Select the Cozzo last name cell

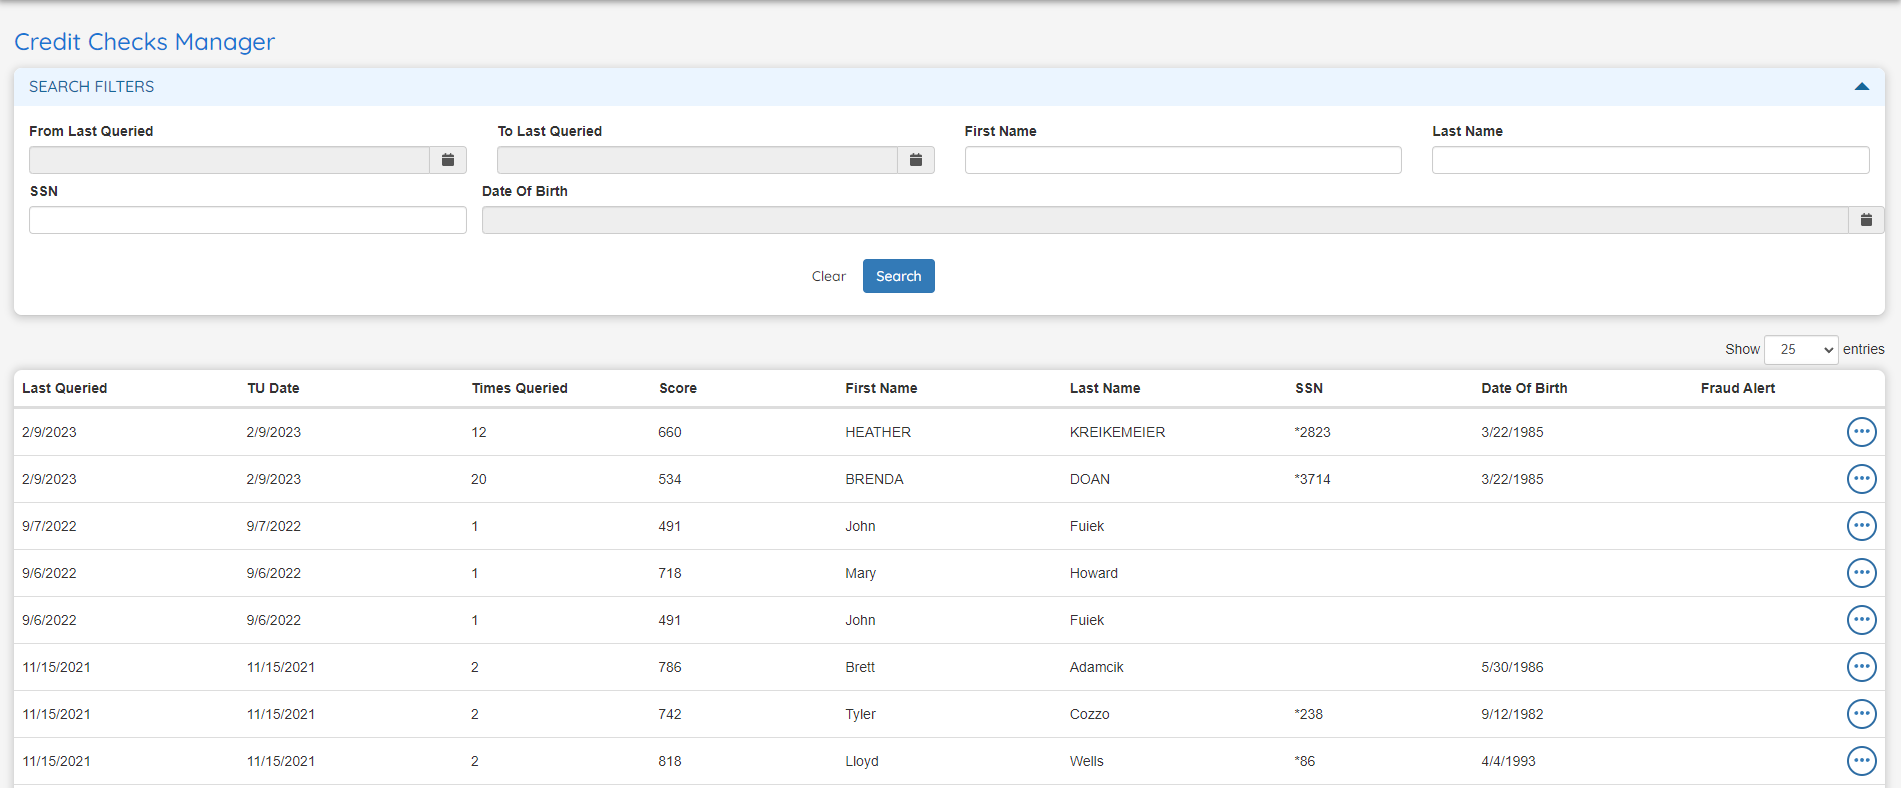coord(1090,714)
